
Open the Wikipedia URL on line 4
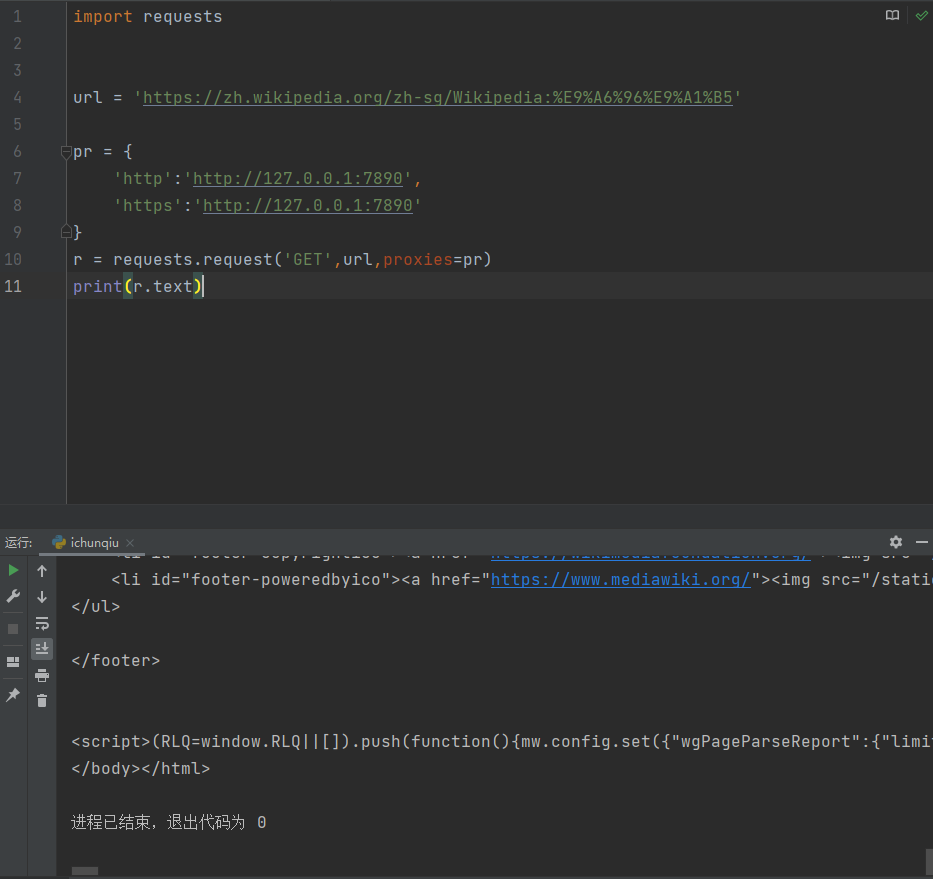pos(437,98)
